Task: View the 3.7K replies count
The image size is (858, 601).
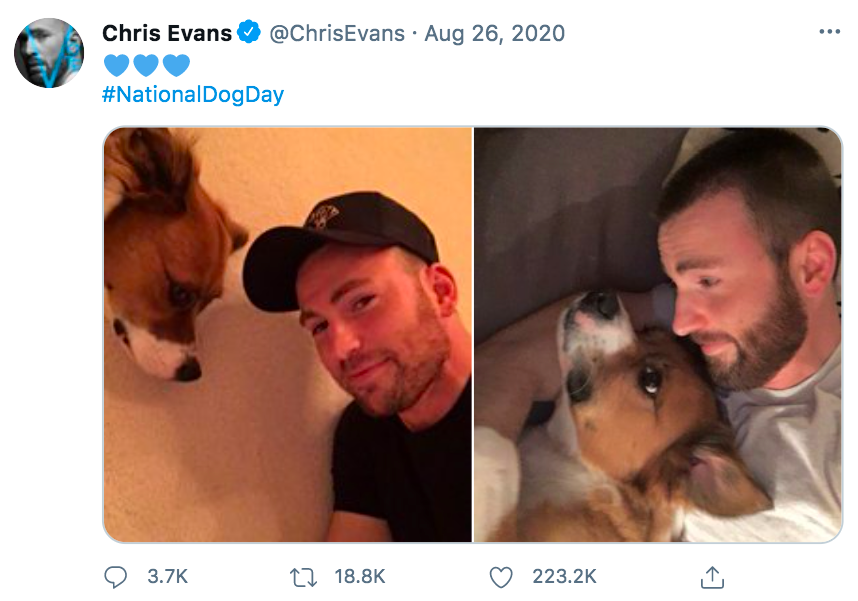Action: 167,577
